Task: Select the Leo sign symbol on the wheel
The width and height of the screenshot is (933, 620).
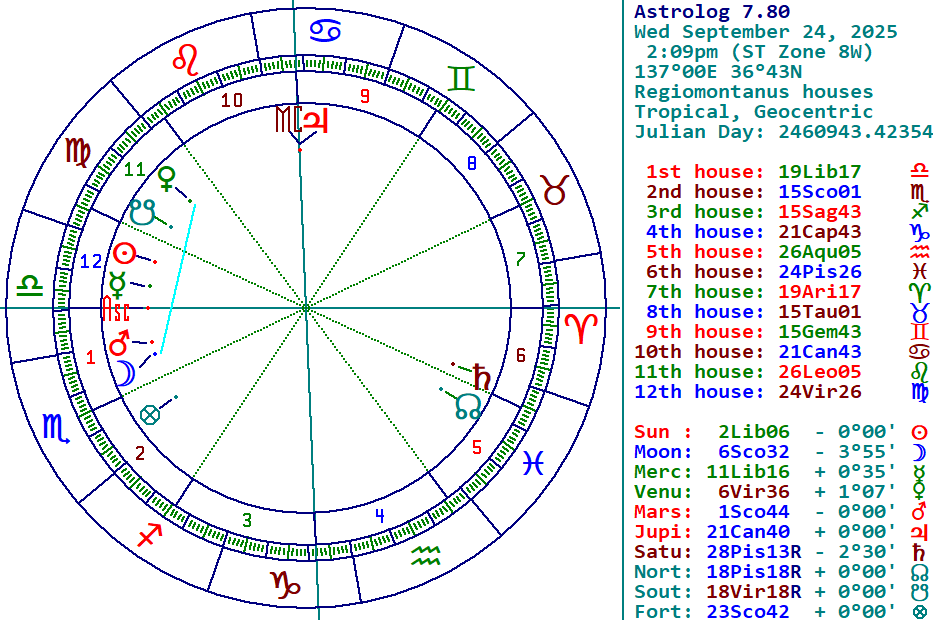Action: 186,58
